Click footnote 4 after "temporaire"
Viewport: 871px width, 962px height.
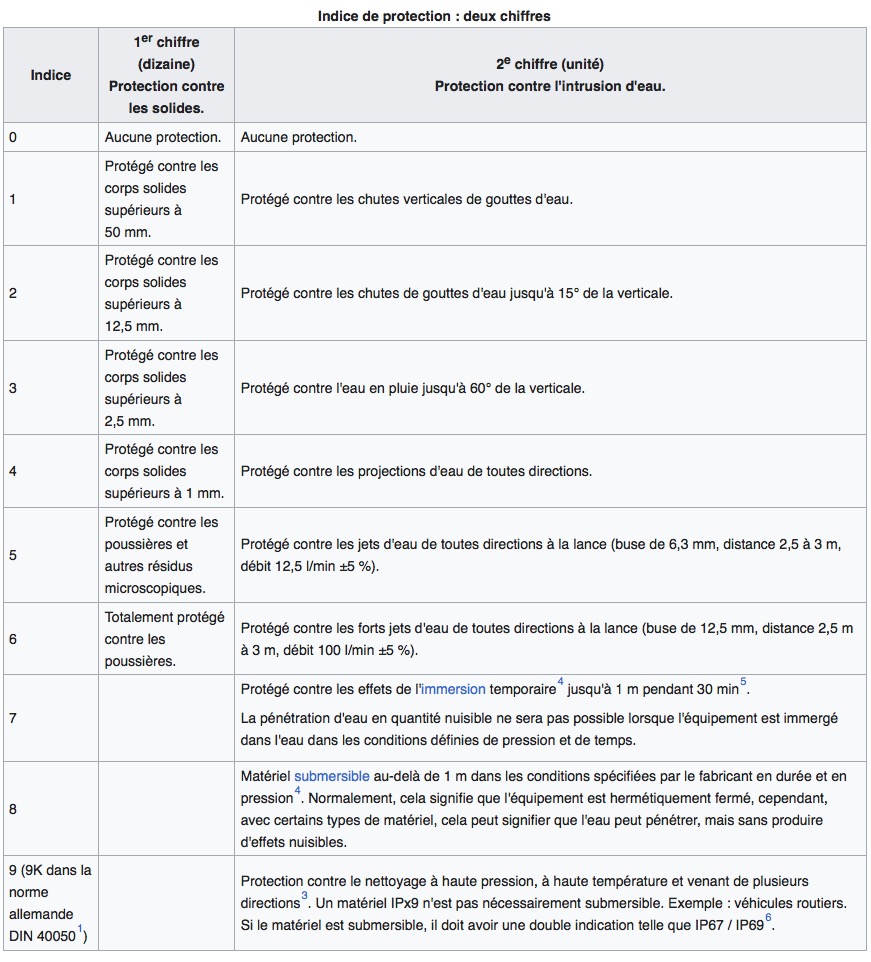click(560, 683)
